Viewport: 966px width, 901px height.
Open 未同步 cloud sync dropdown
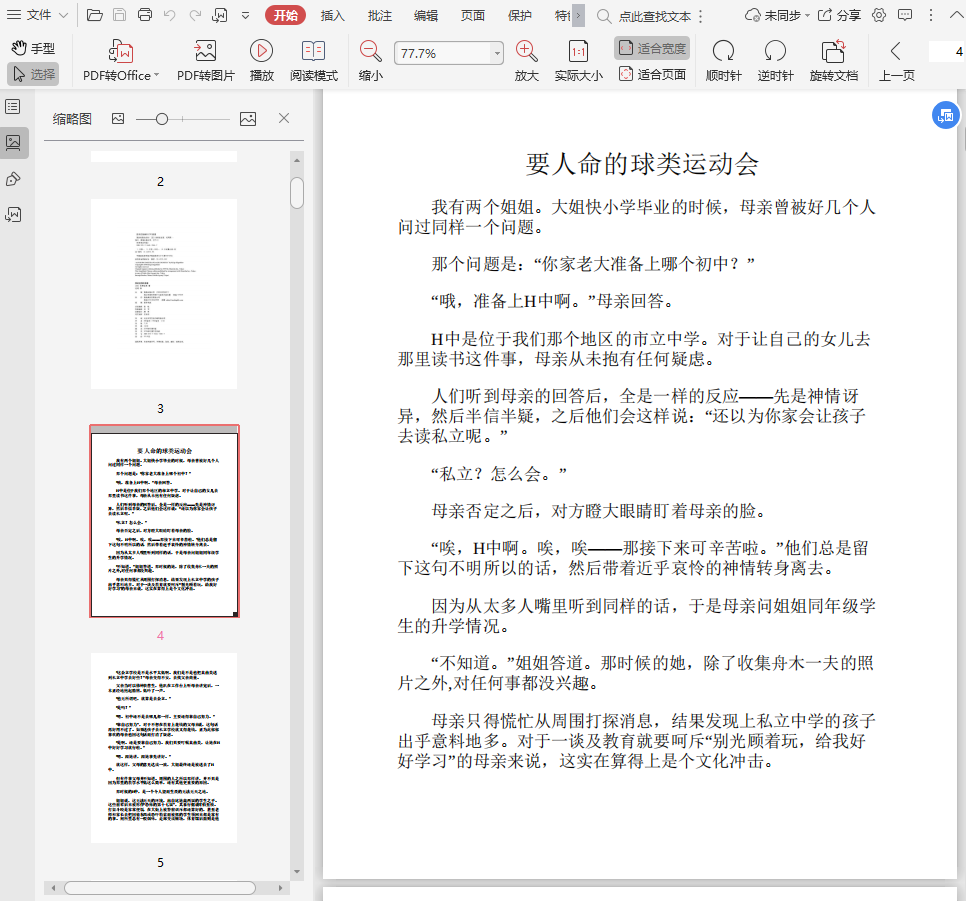[x=777, y=15]
